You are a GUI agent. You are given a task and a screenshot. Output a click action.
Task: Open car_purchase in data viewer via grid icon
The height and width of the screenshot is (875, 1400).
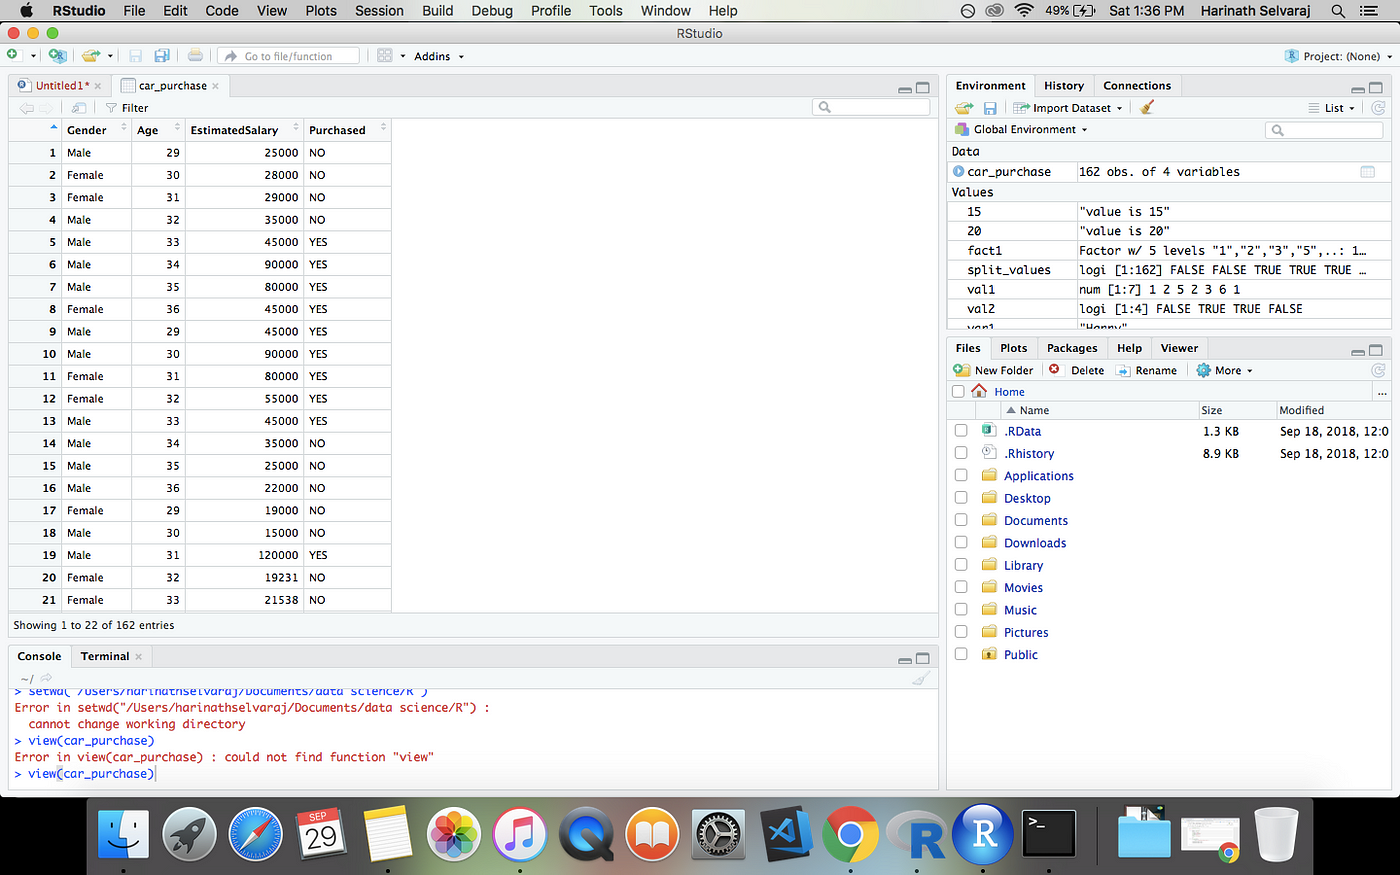click(1367, 172)
